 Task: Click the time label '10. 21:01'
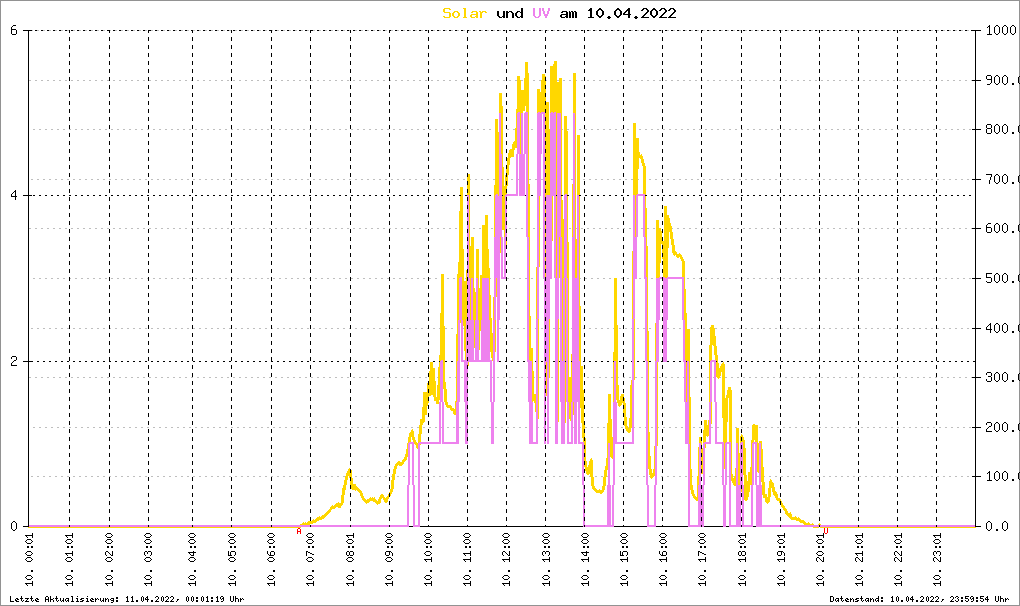tap(859, 560)
